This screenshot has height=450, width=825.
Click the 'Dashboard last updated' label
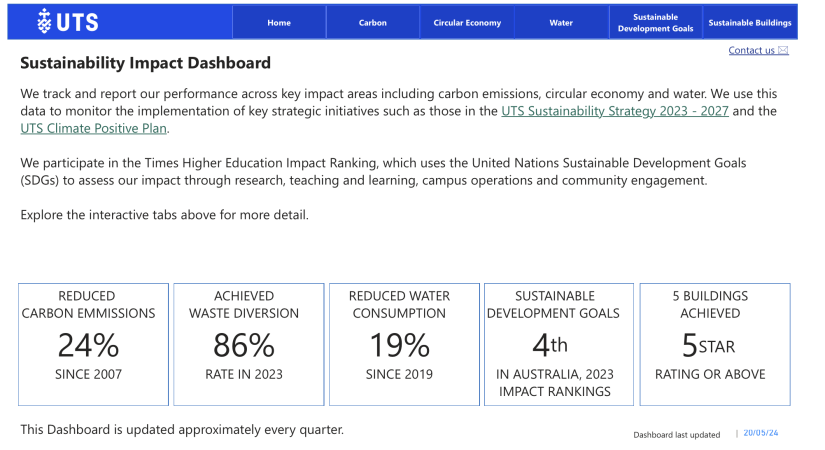(x=677, y=435)
